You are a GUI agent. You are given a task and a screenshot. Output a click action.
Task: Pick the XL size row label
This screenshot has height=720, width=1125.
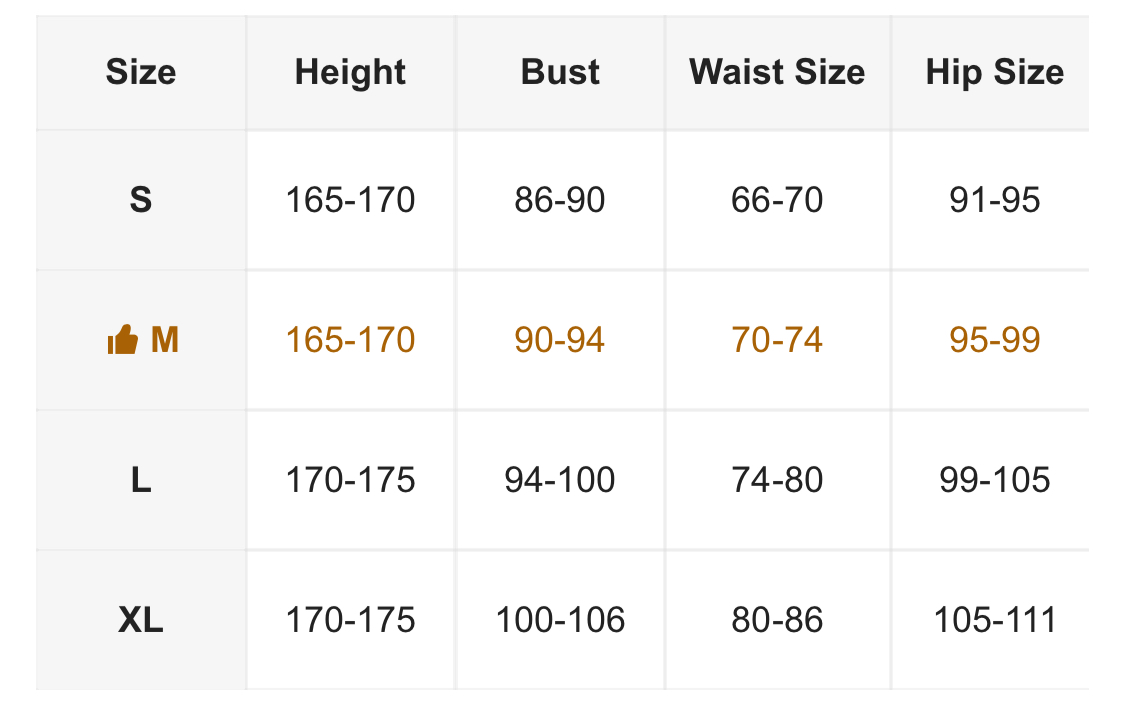click(141, 620)
